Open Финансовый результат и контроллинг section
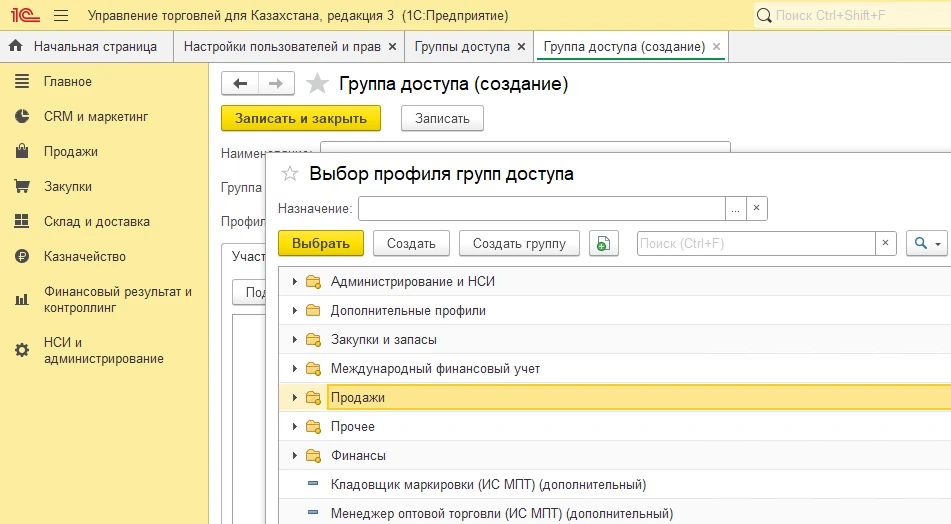This screenshot has height=524, width=951. (118, 300)
